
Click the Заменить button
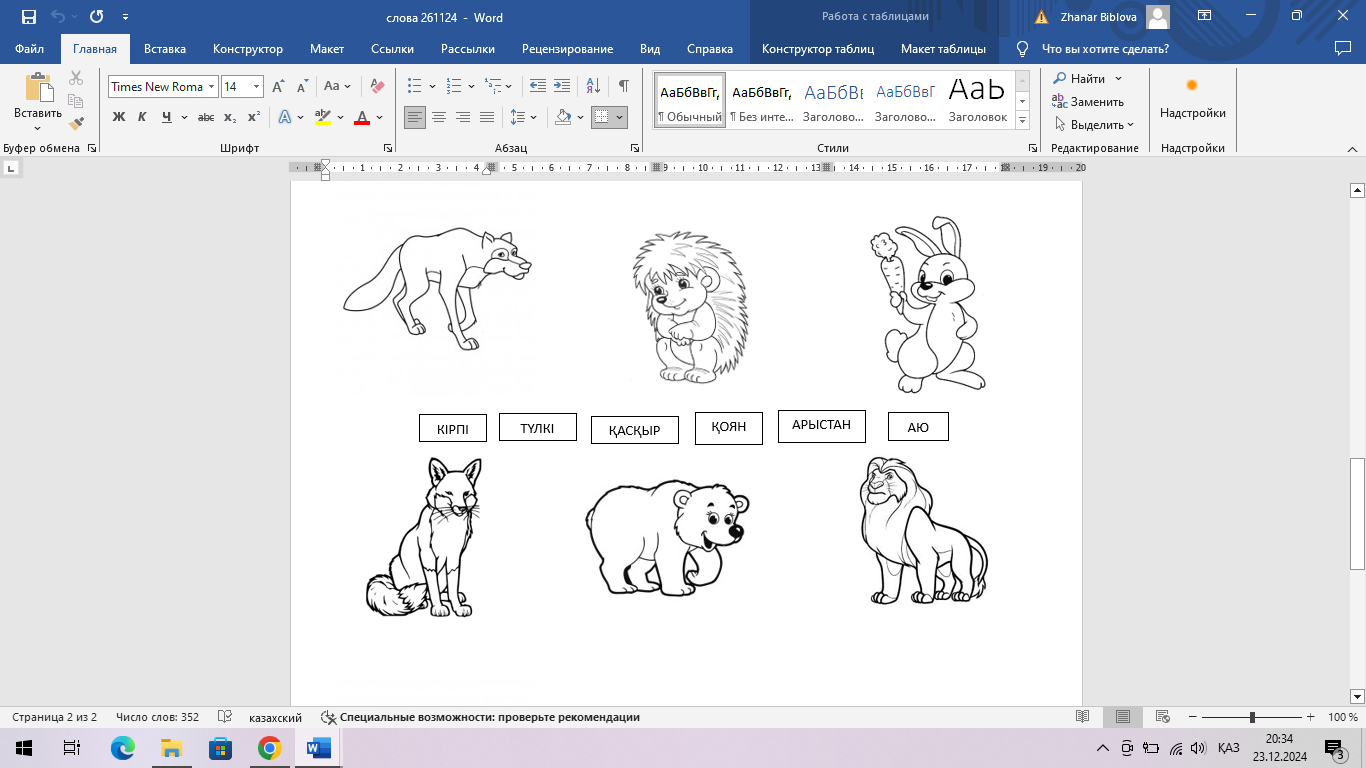[1088, 102]
